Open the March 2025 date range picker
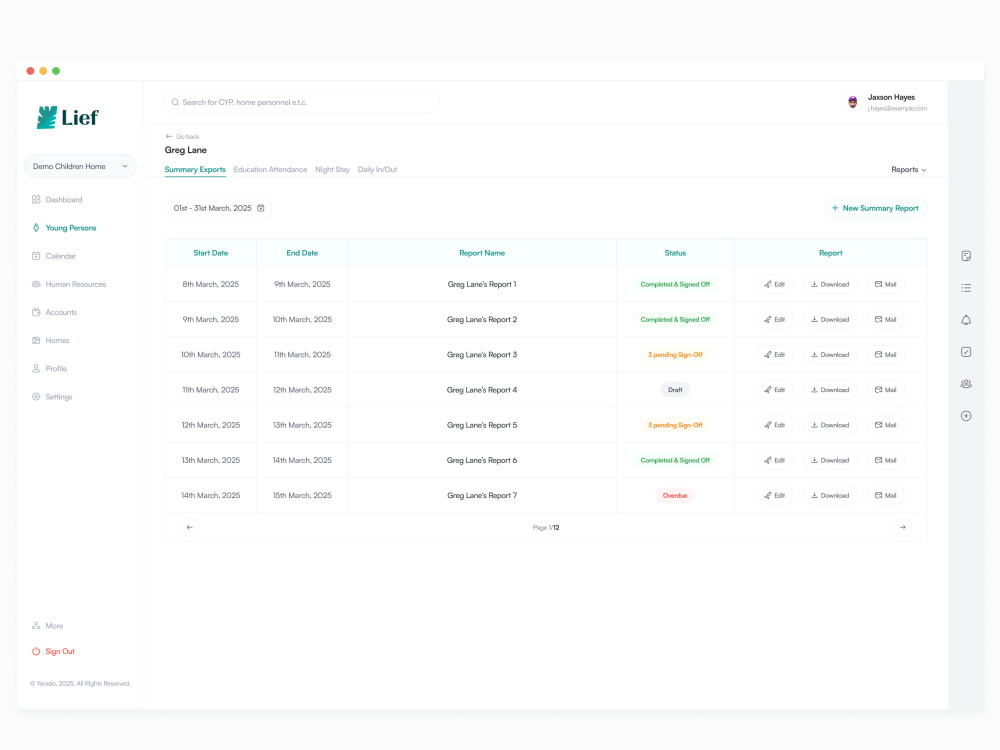Viewport: 1000px width, 750px height. [219, 208]
